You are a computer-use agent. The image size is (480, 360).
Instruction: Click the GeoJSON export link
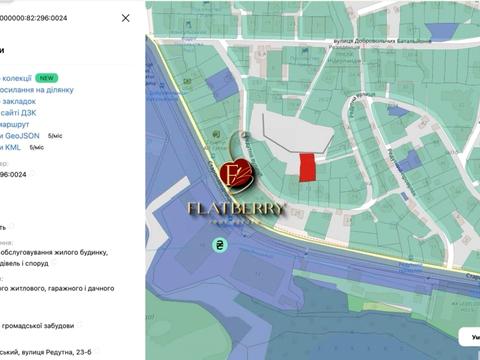click(20, 136)
